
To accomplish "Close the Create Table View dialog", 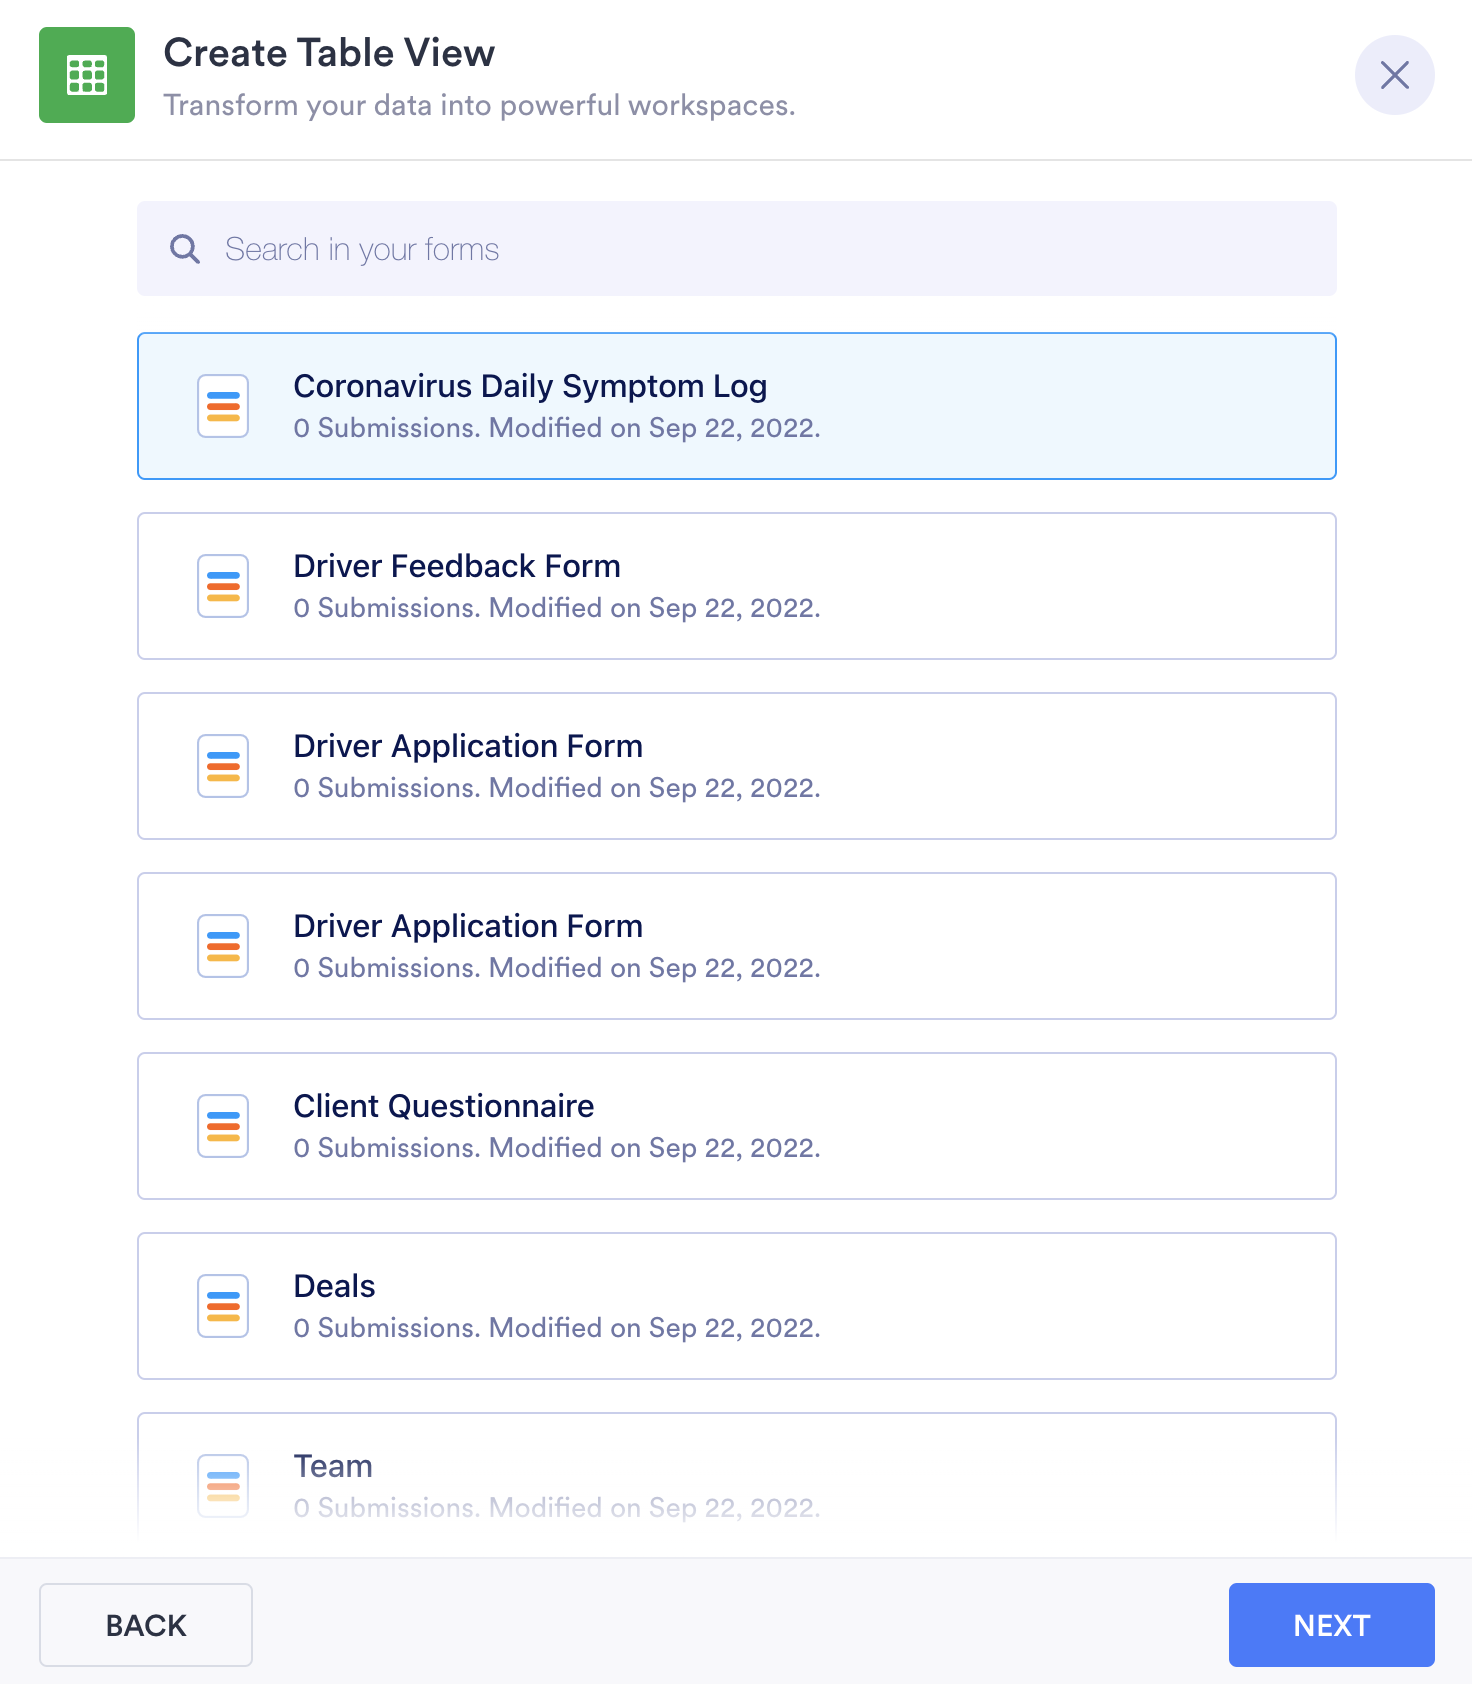I will coord(1394,75).
